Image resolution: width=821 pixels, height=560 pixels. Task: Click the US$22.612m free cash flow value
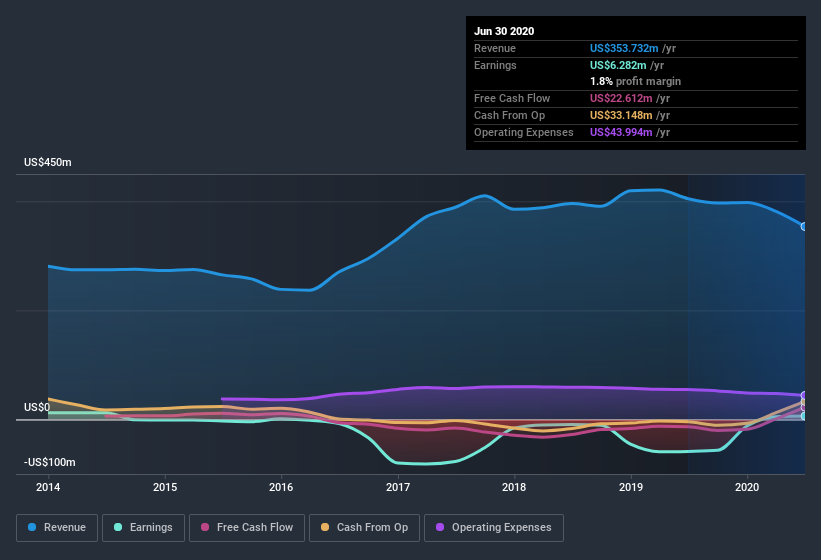[x=622, y=98]
